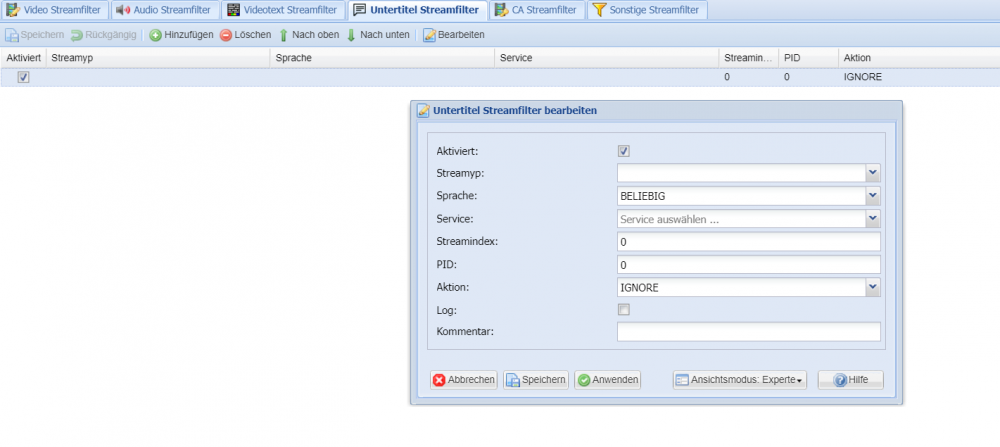Click Bearbeiten in the toolbar
This screenshot has width=1000, height=447.
pyautogui.click(x=453, y=35)
